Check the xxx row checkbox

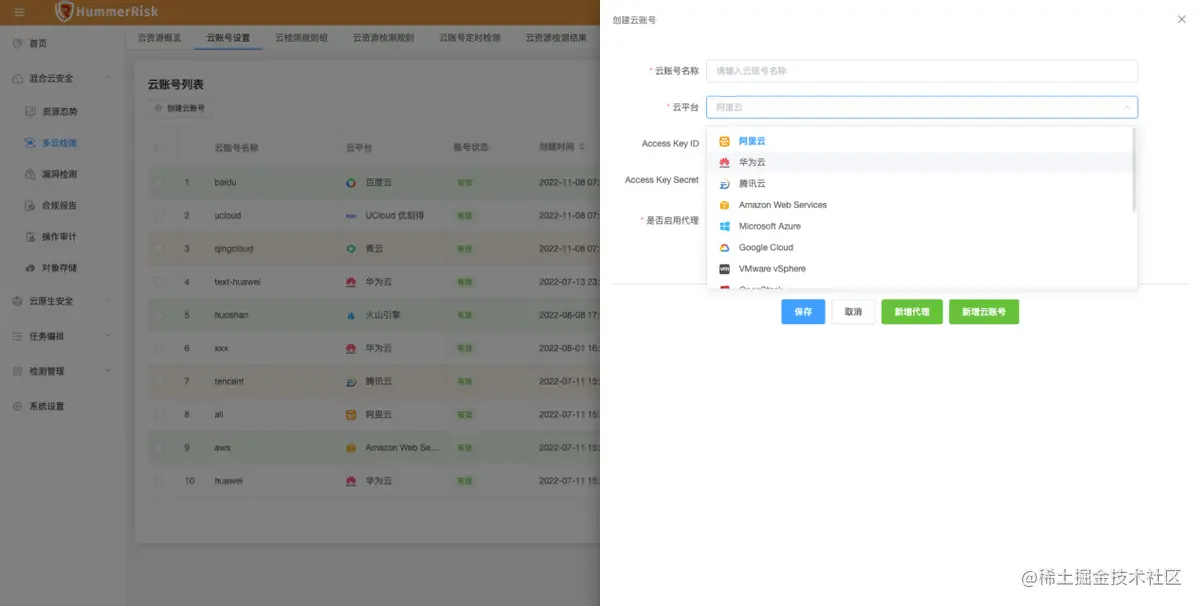pyautogui.click(x=159, y=348)
